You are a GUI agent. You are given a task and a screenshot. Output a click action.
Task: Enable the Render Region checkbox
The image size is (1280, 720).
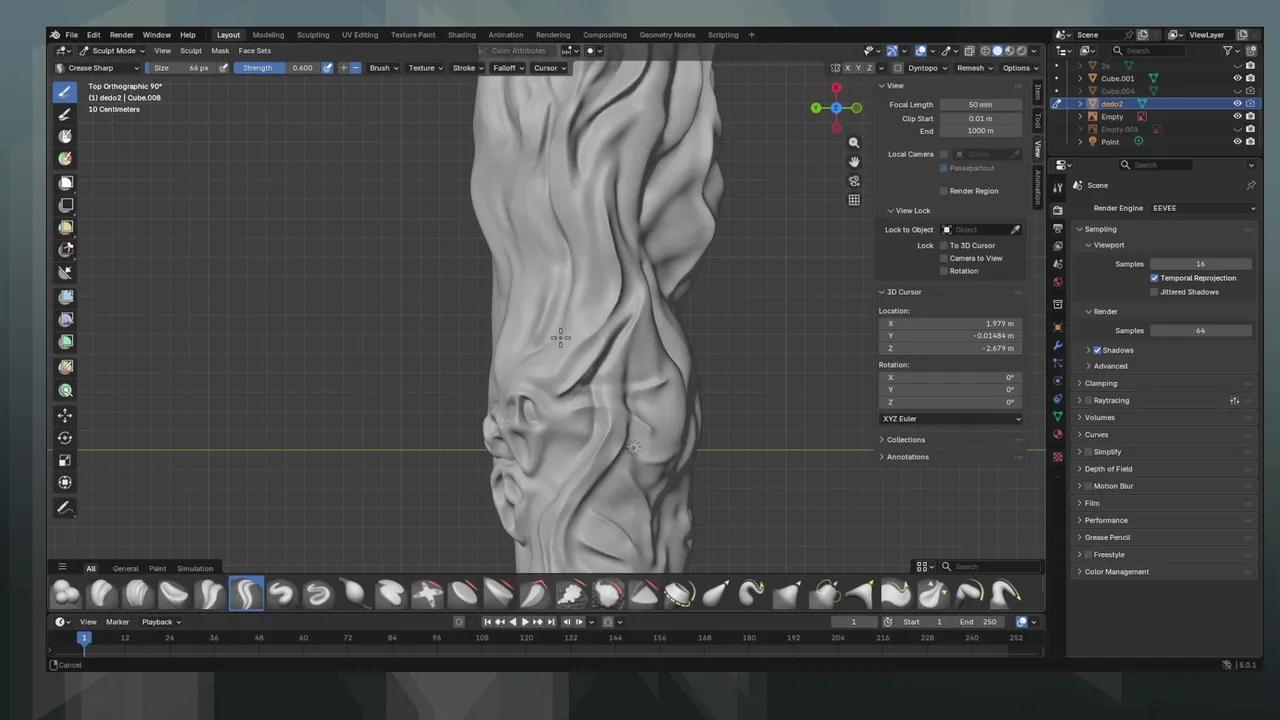(x=943, y=191)
